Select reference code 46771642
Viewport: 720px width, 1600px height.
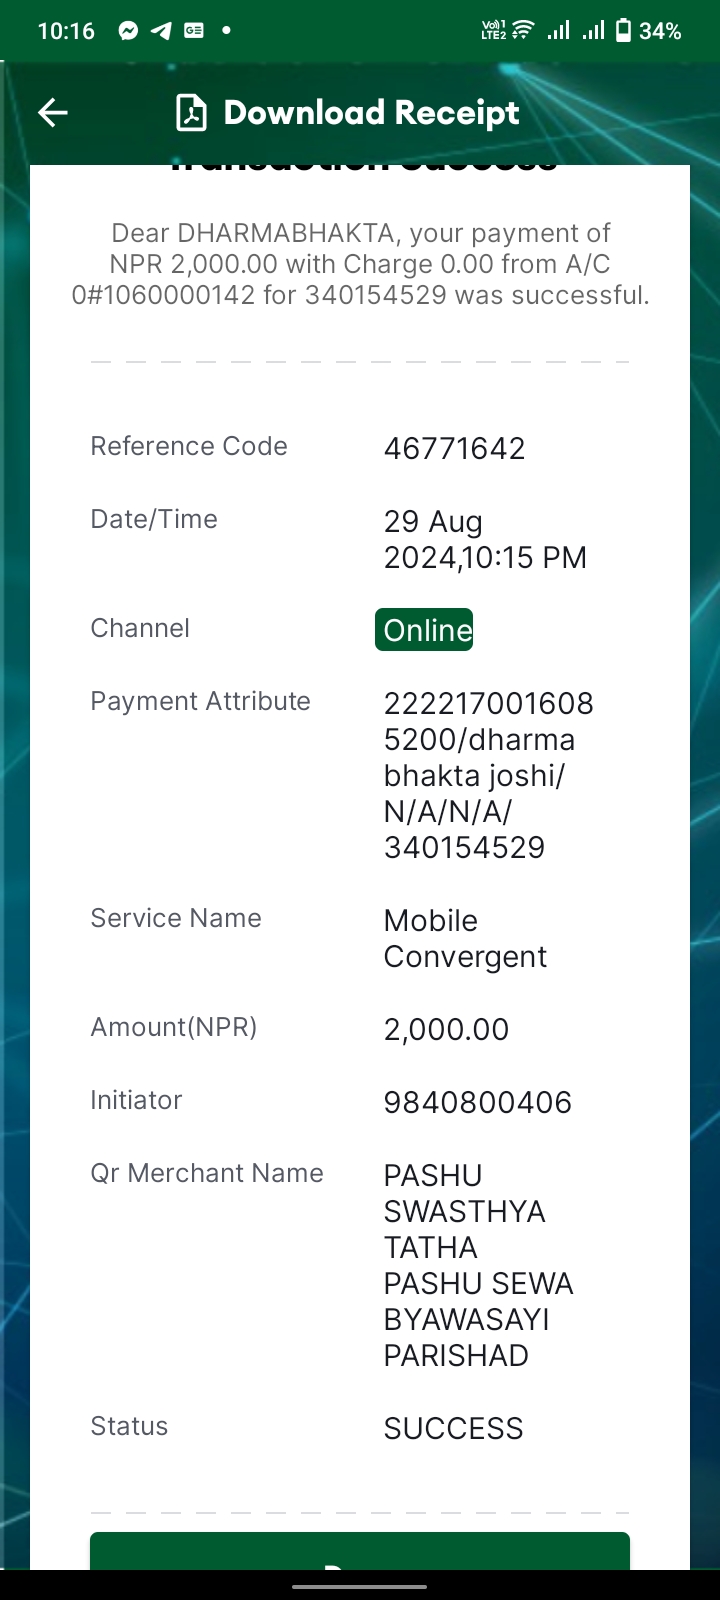coord(454,448)
